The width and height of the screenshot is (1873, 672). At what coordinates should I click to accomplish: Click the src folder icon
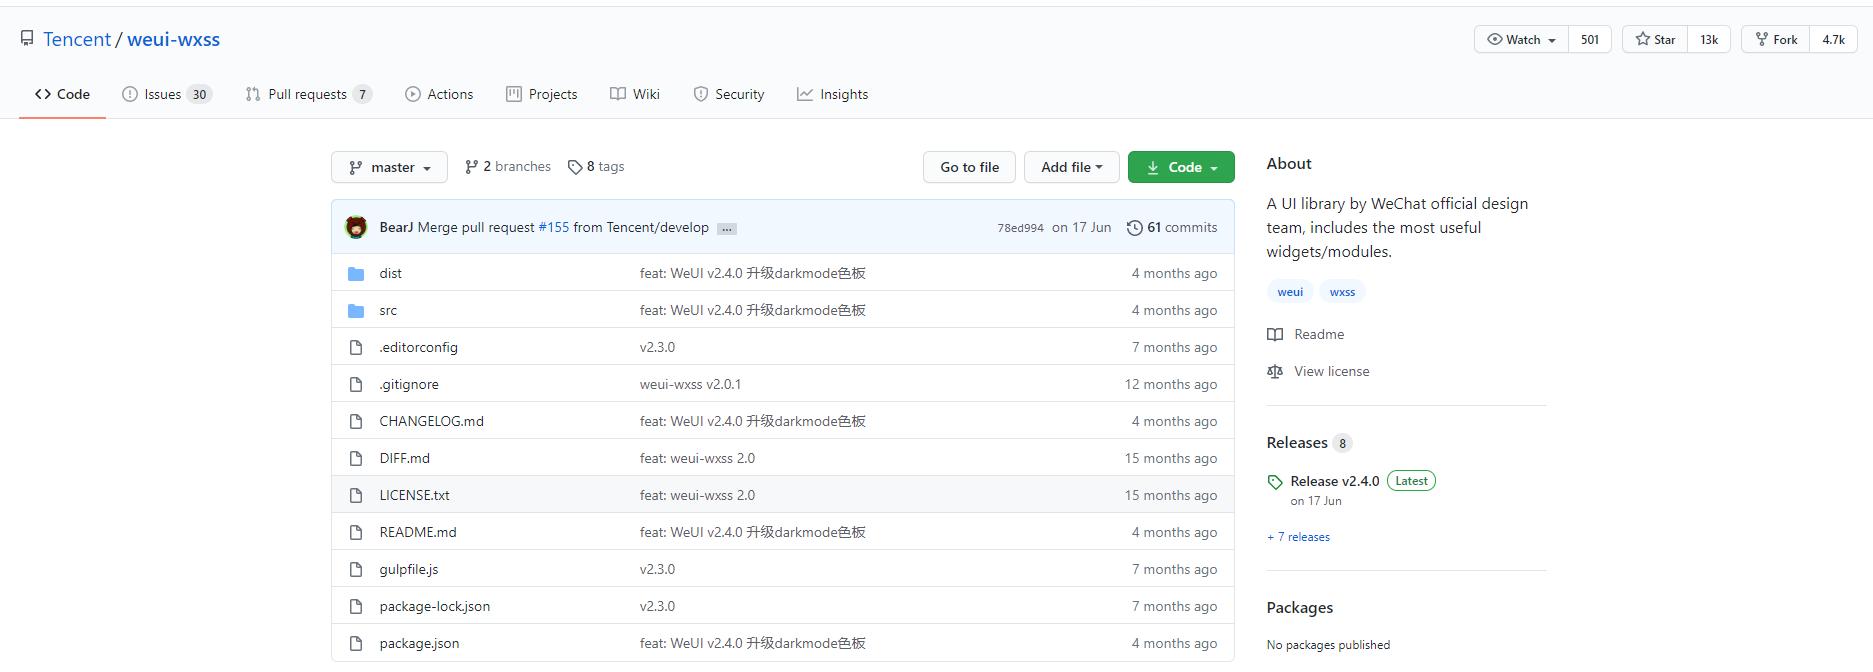coord(355,311)
